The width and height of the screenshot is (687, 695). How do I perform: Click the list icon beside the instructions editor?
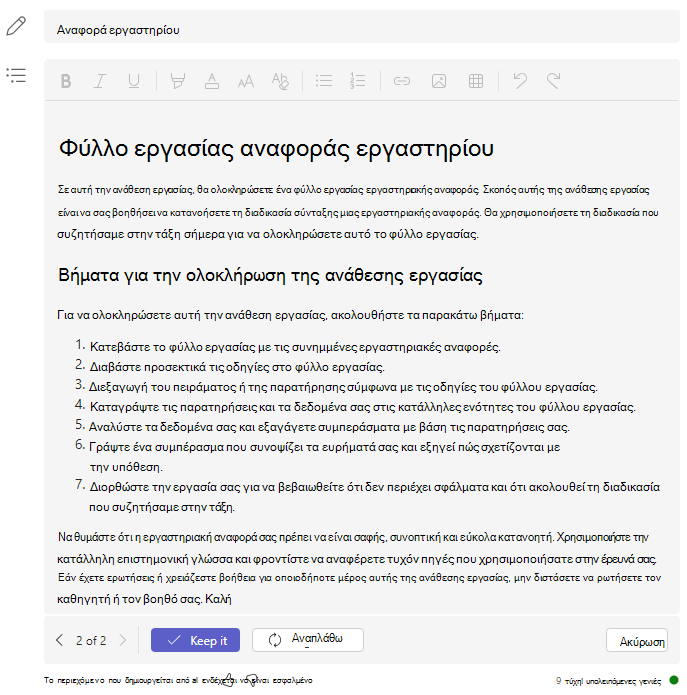coord(16,75)
